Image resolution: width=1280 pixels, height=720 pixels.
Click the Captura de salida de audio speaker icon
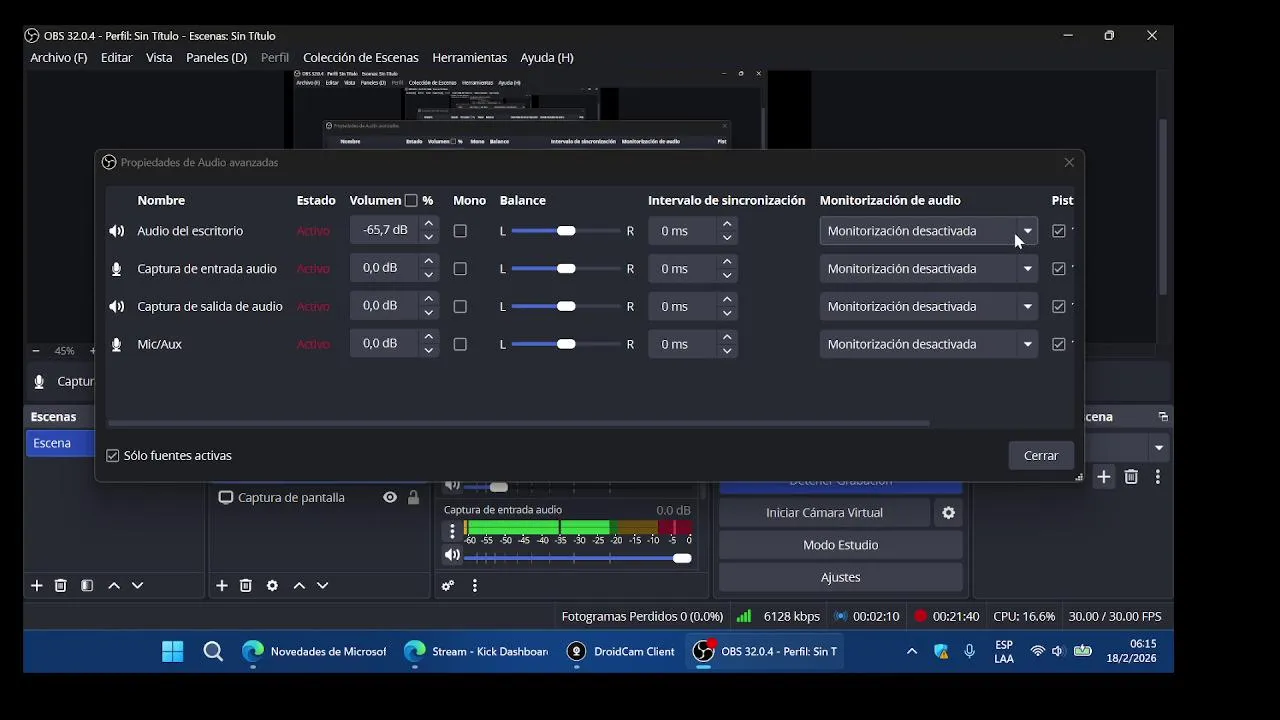117,307
